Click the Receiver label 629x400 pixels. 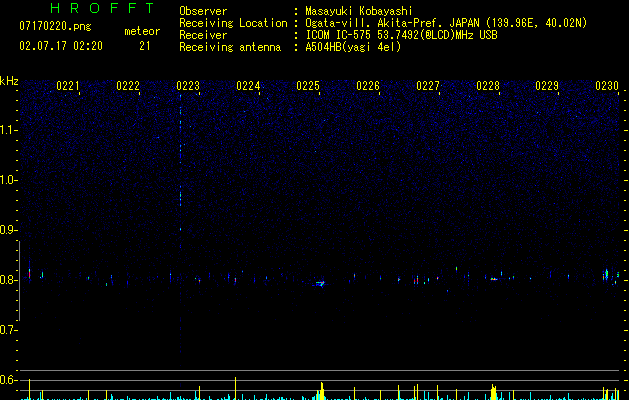(203, 35)
